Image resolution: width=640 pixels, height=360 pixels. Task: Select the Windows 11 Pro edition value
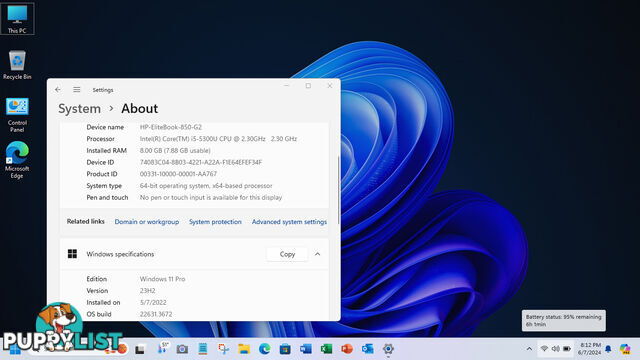162,279
